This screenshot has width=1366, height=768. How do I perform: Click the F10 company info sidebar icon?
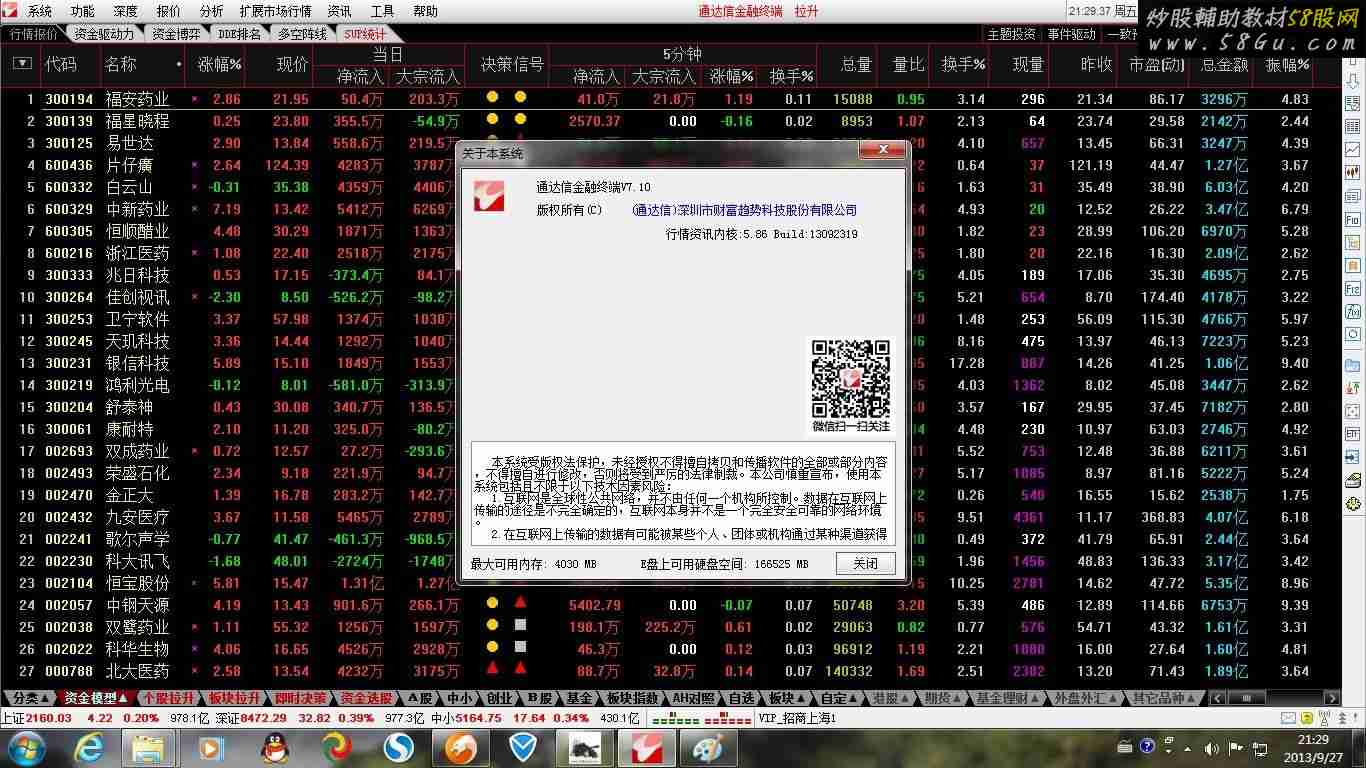point(1352,219)
